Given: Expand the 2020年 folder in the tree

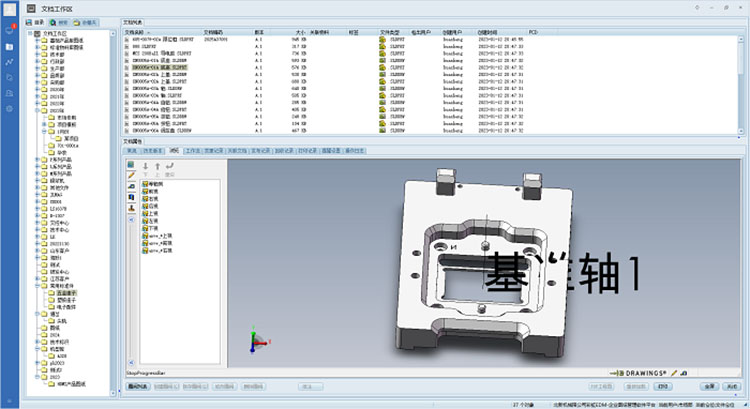Looking at the screenshot, I should [x=37, y=89].
